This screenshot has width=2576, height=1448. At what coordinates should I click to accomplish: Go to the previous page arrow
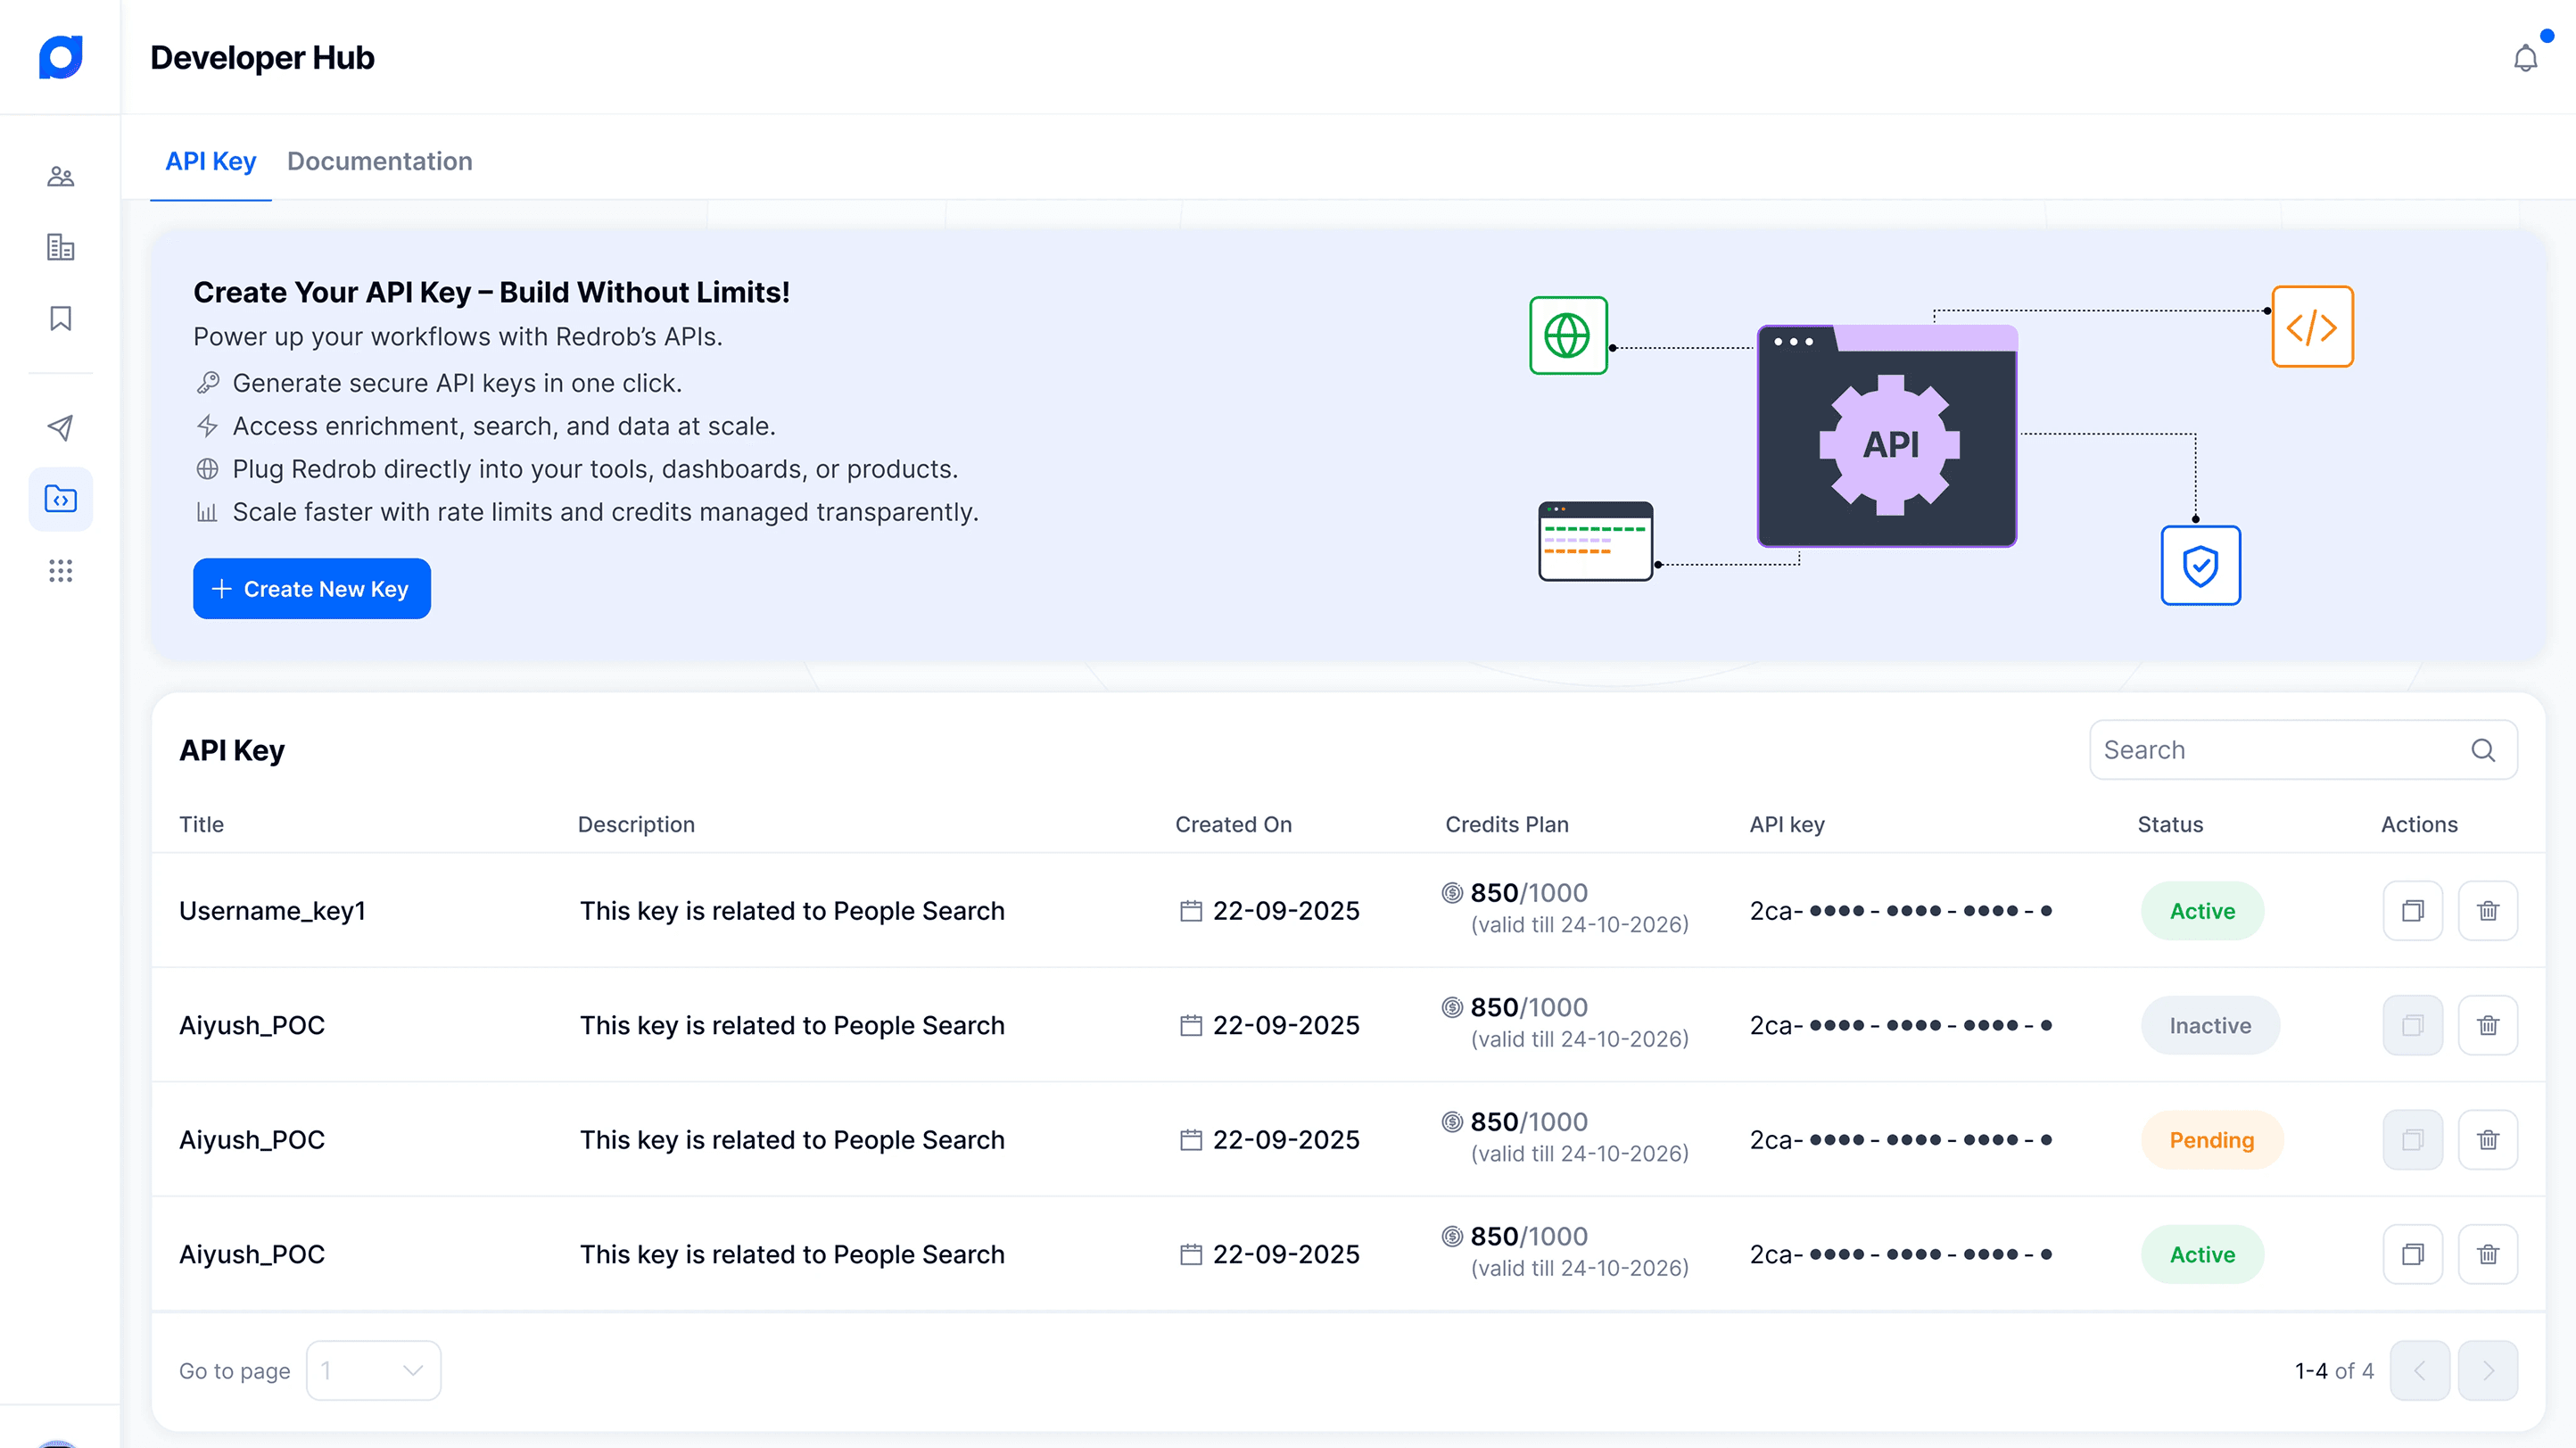[2419, 1370]
